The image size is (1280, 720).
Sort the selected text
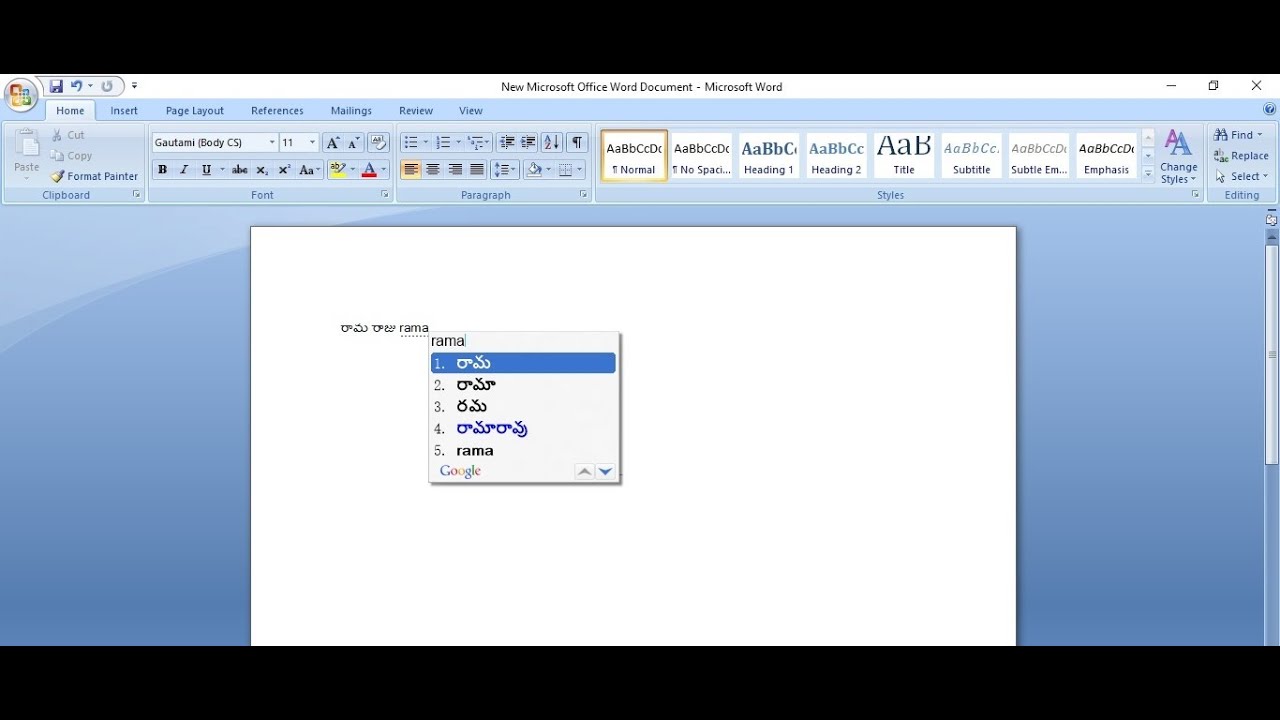(x=552, y=143)
